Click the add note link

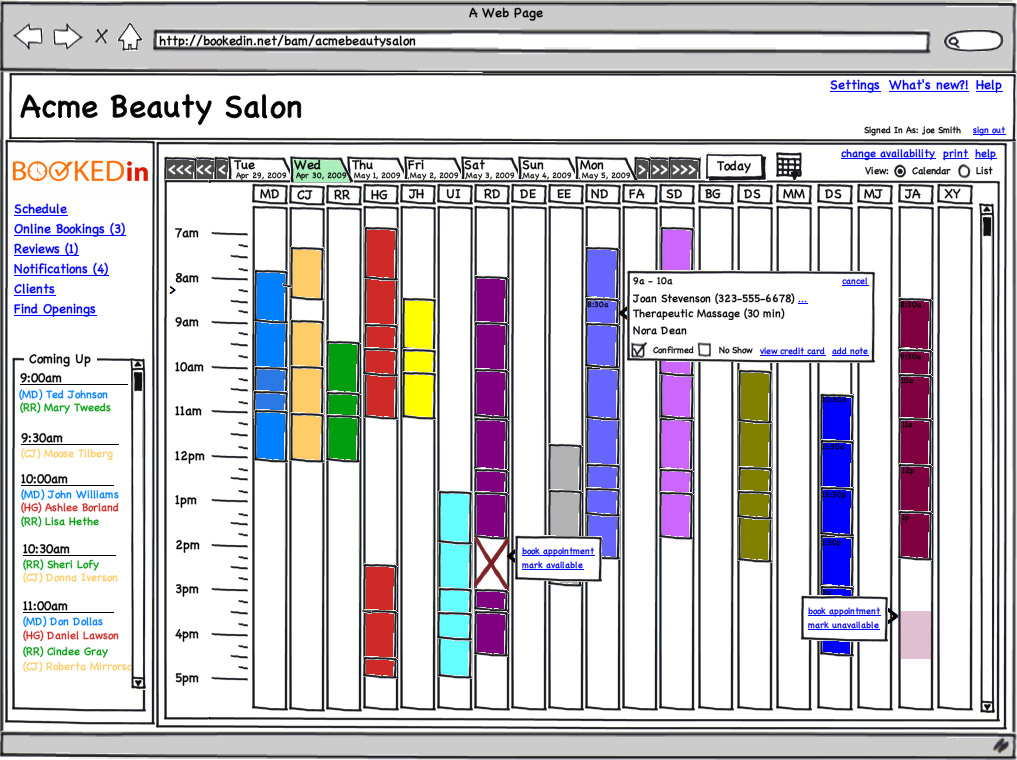[850, 351]
